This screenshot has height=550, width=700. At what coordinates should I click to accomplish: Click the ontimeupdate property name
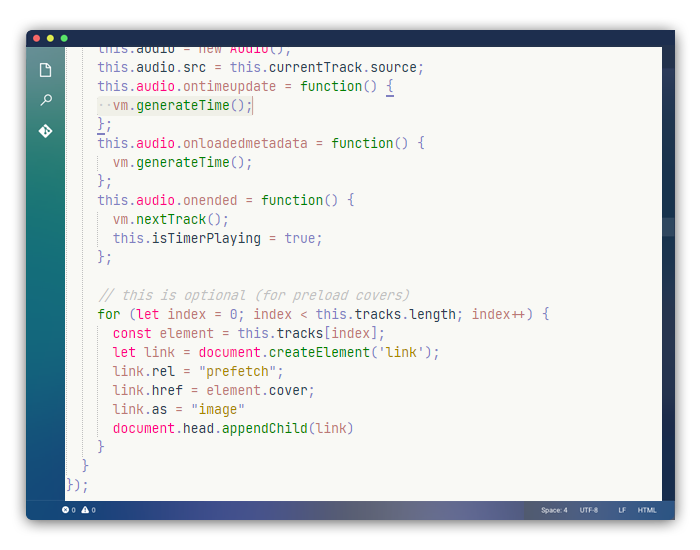click(x=229, y=86)
